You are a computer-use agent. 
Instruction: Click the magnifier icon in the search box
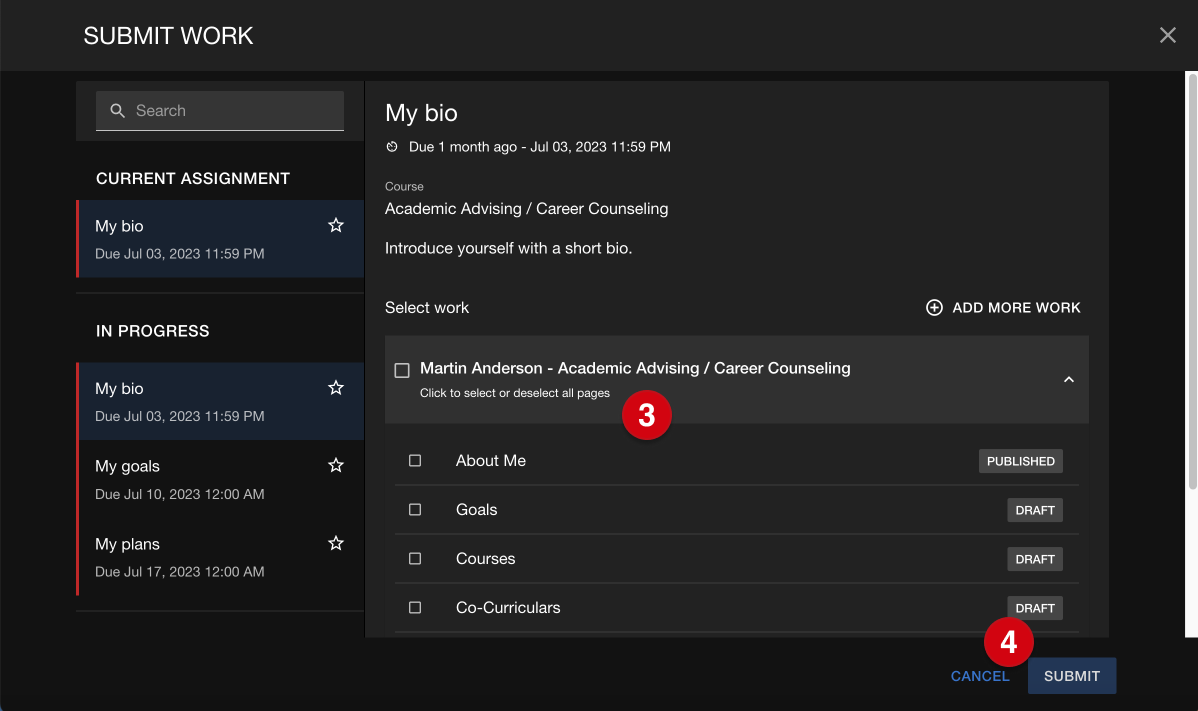(x=118, y=111)
